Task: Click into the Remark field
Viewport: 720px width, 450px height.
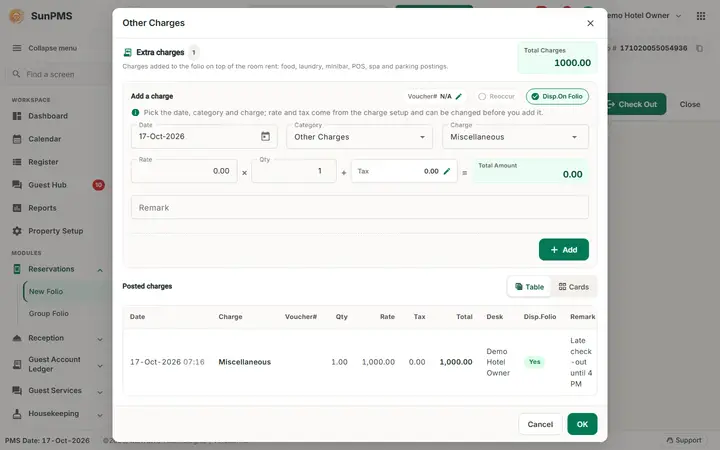Action: tap(360, 208)
